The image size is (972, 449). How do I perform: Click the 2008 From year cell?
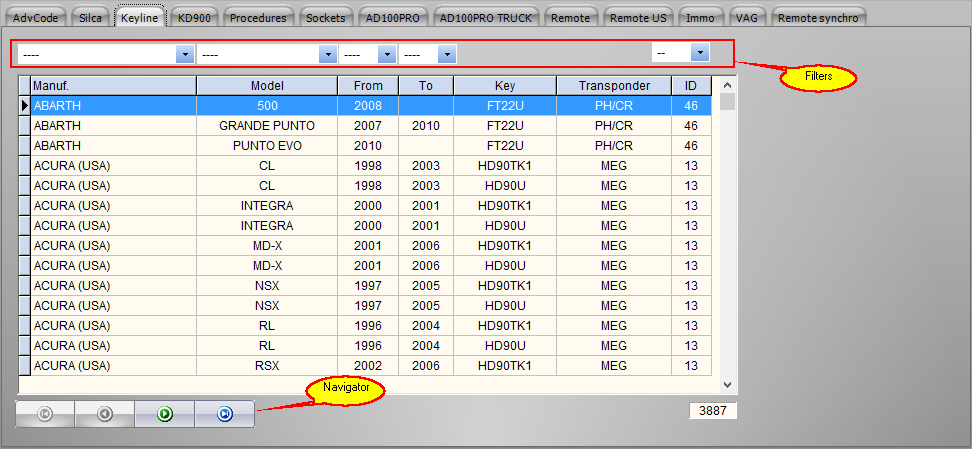(x=368, y=106)
